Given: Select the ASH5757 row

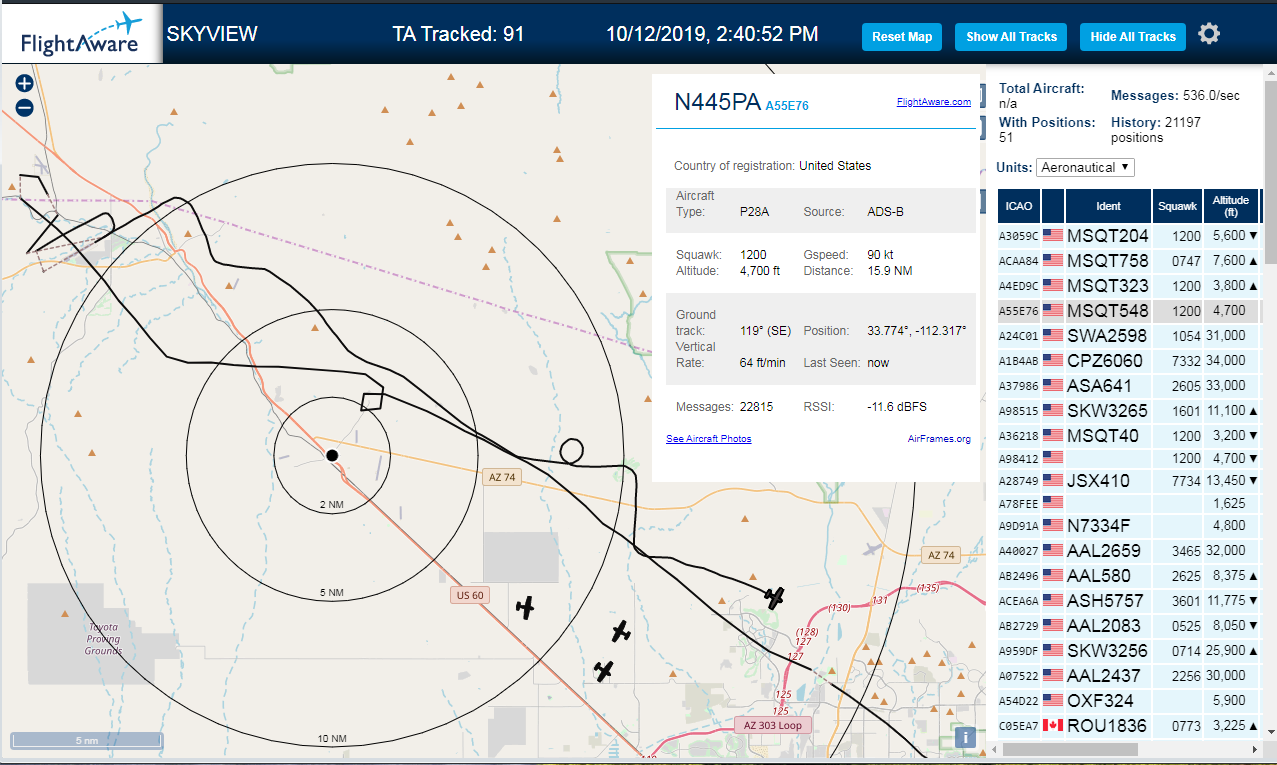Looking at the screenshot, I should point(1129,601).
